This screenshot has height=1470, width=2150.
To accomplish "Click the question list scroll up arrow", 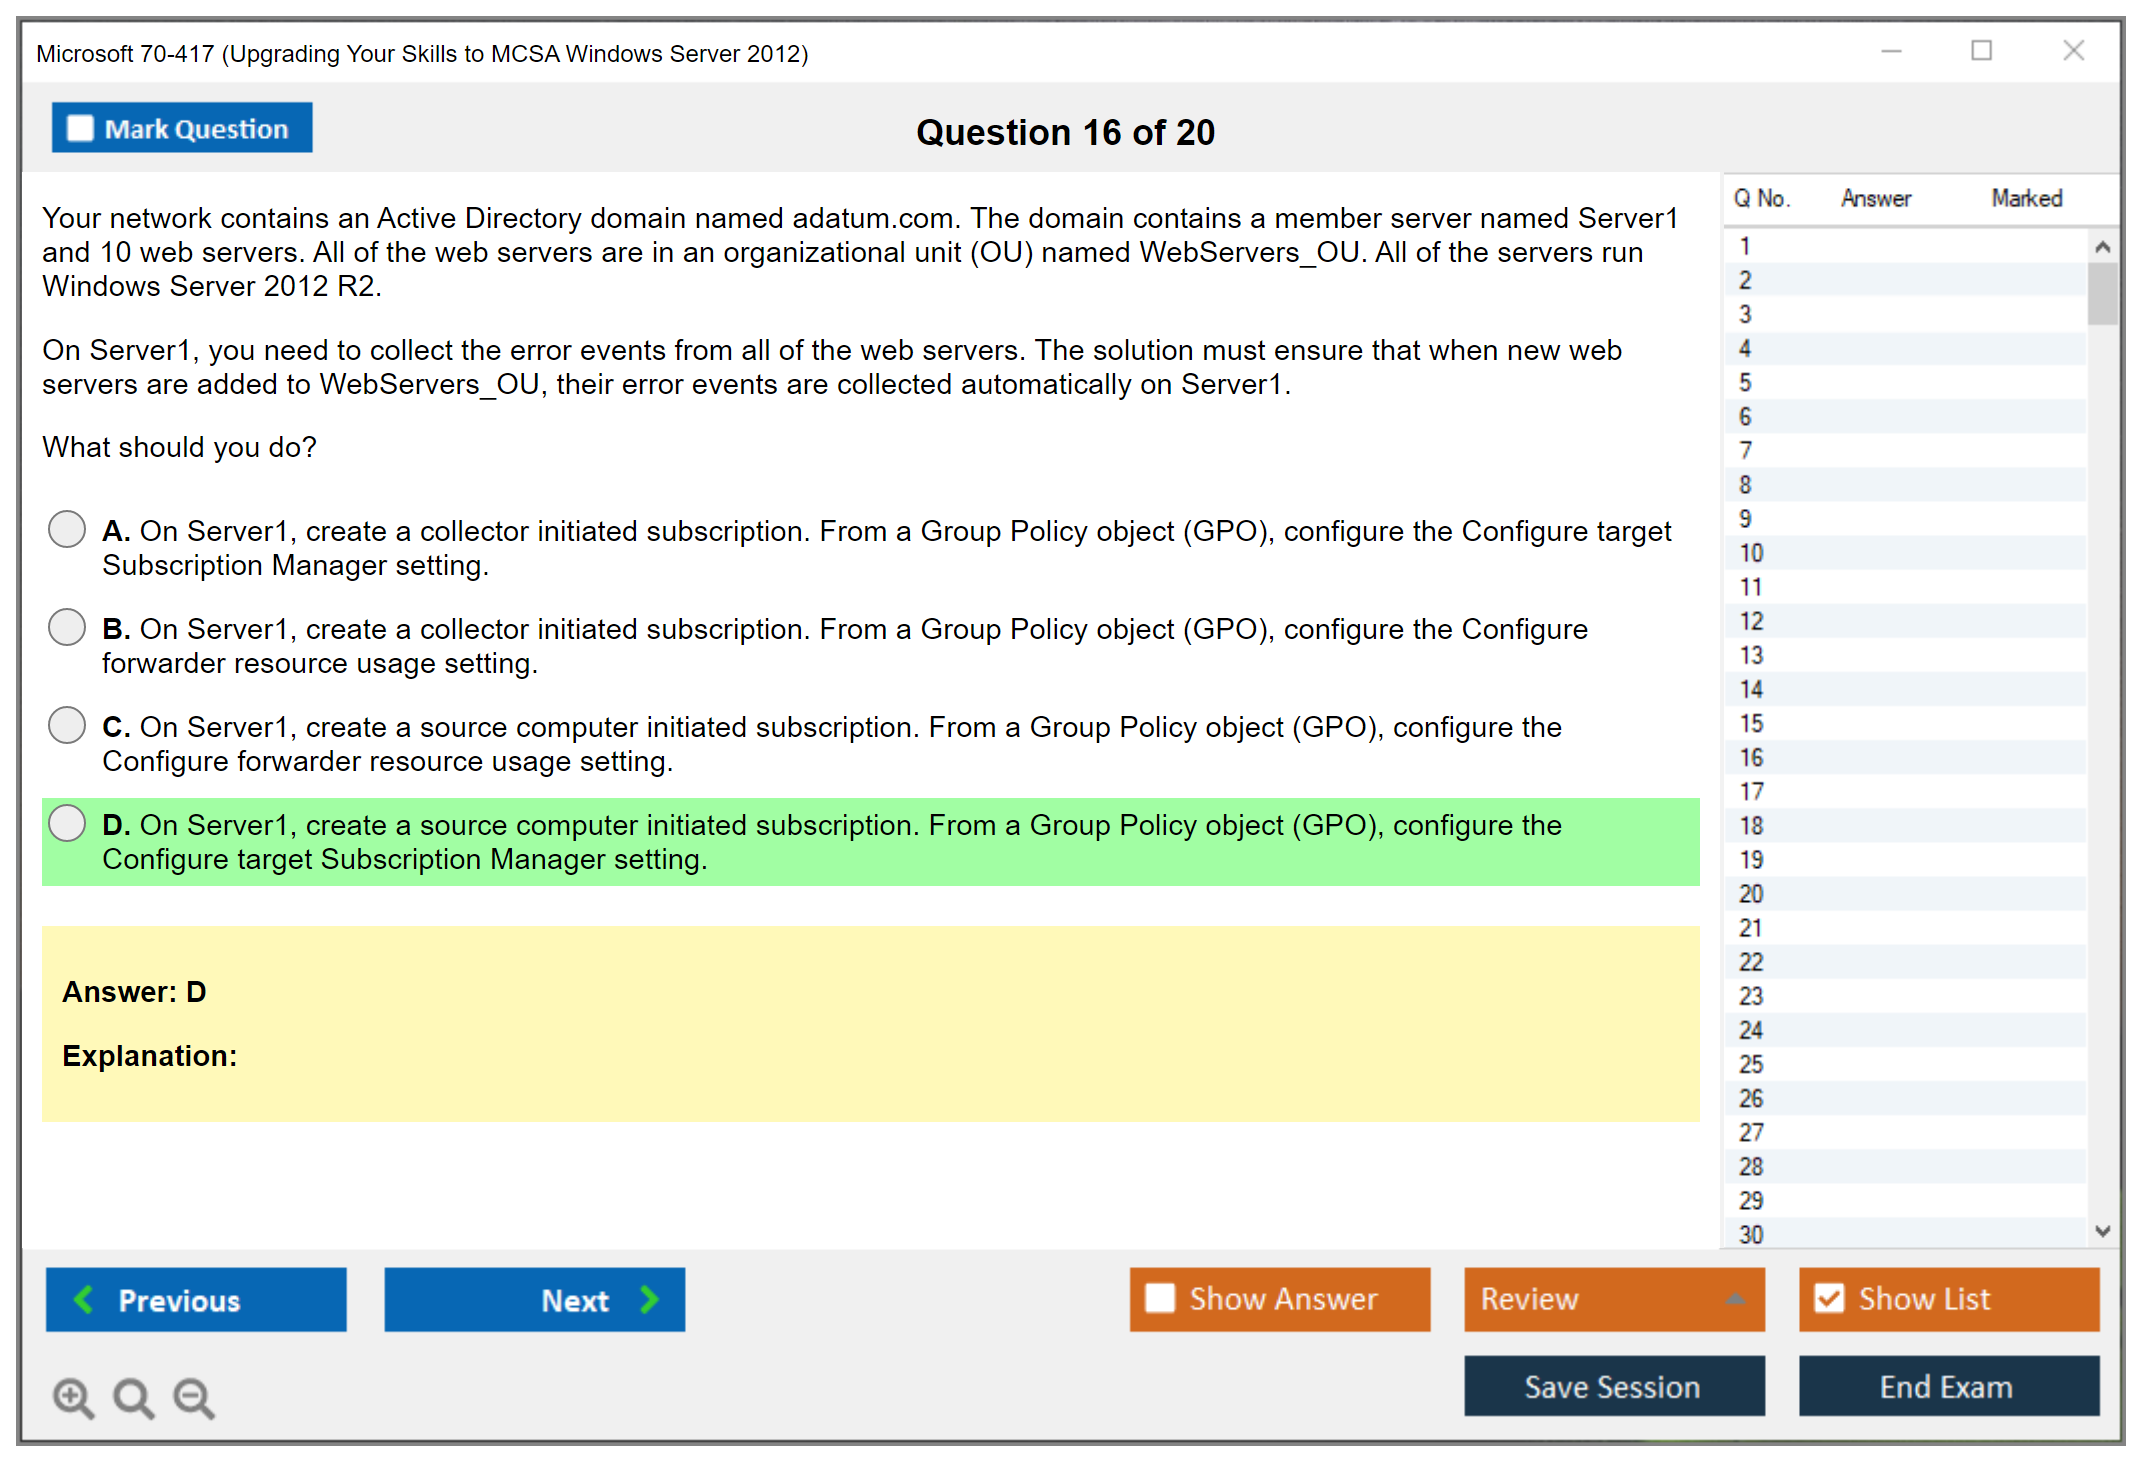I will tap(2102, 247).
